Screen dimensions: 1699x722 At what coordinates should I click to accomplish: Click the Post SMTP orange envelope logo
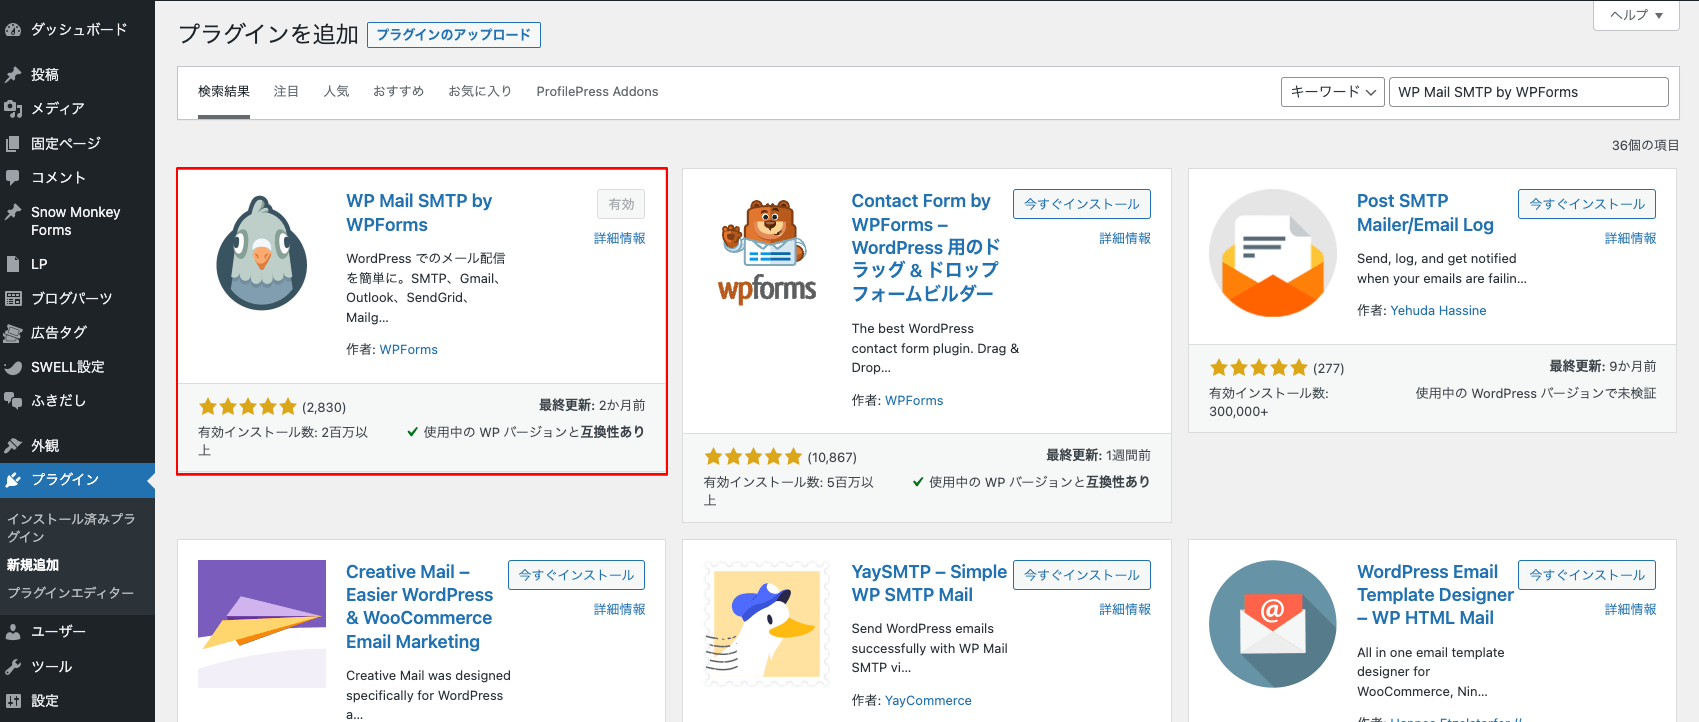click(1273, 253)
